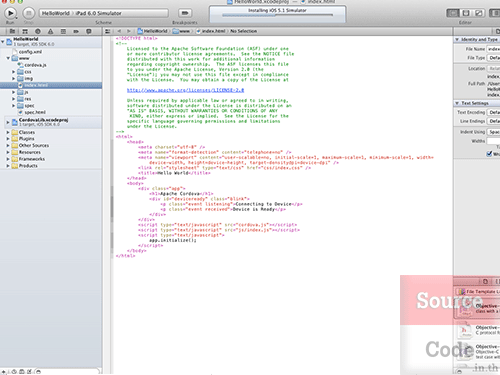This screenshot has width=500, height=375.
Task: Expand the Frameworks group
Action: click(x=8, y=159)
